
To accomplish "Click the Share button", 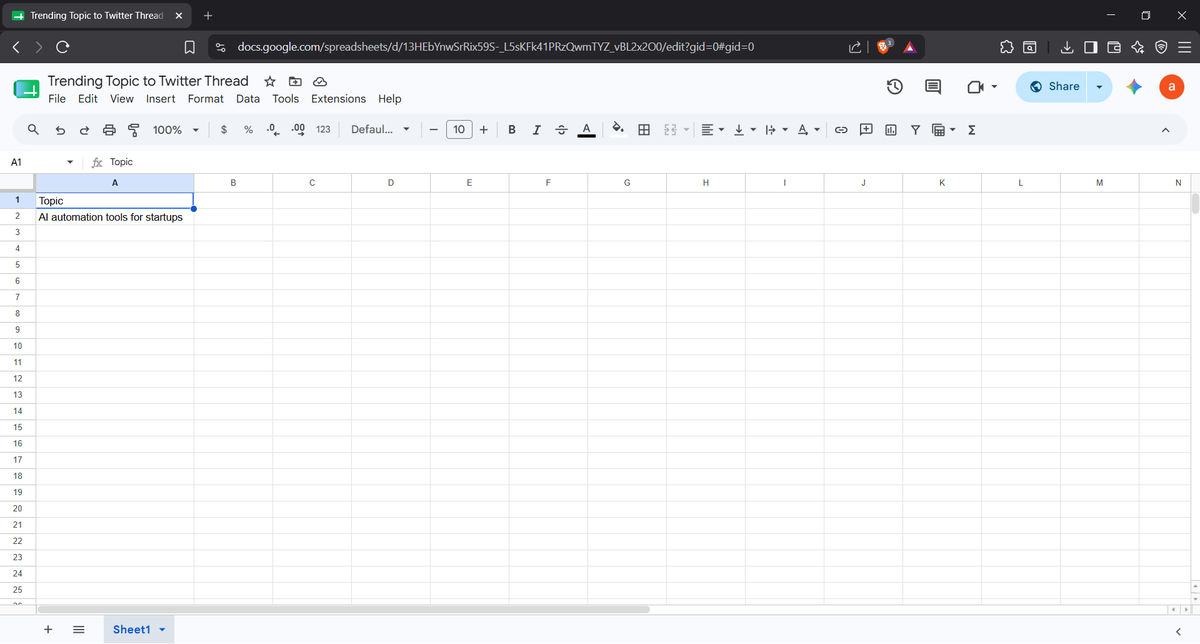I will pos(1054,87).
